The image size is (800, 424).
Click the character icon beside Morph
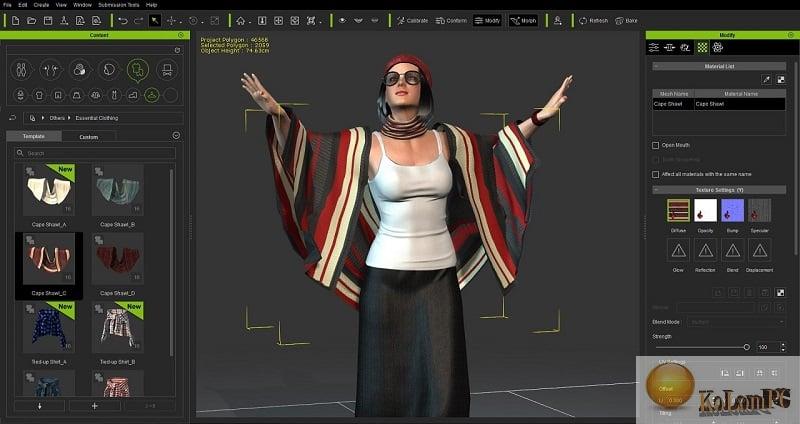click(558, 21)
